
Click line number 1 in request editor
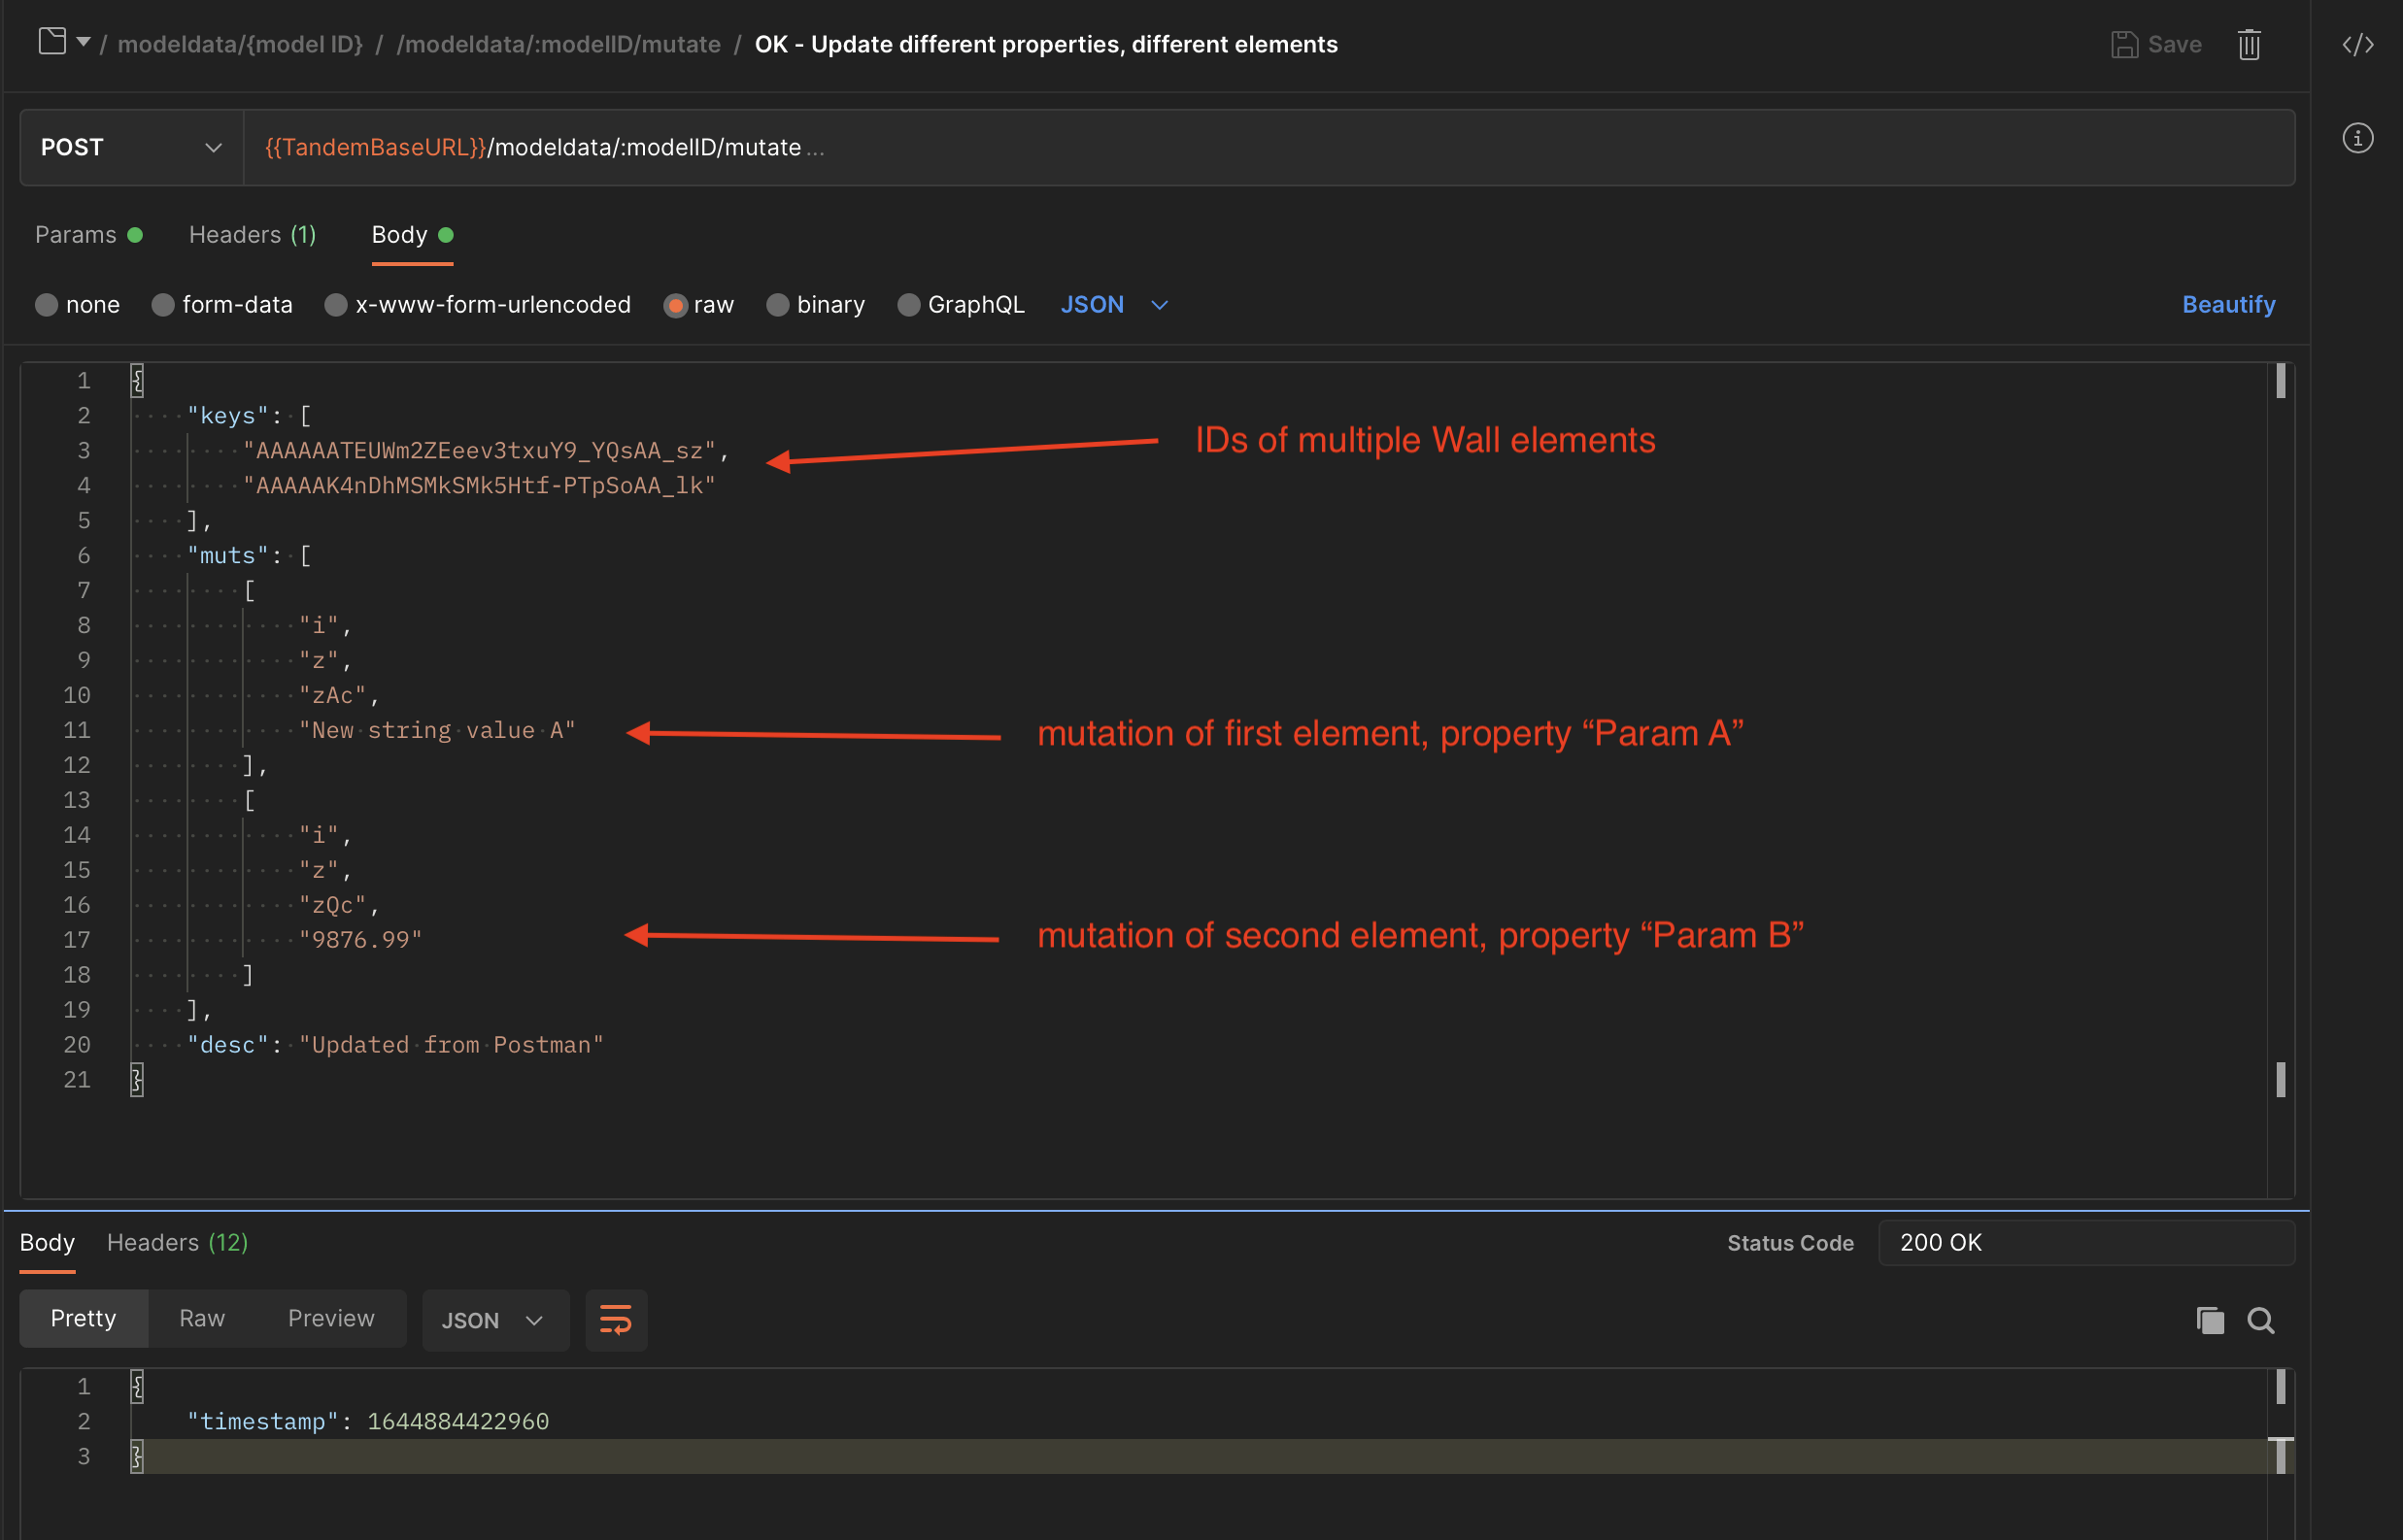click(84, 380)
